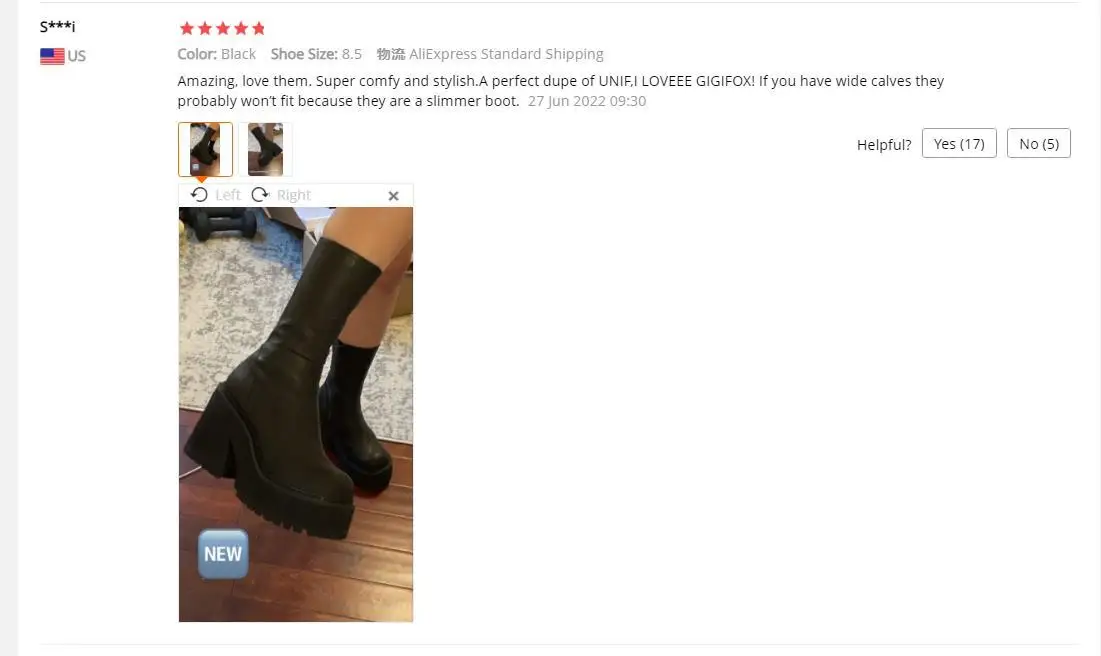Click reviewer name S***i
This screenshot has height=656, width=1101.
57,27
